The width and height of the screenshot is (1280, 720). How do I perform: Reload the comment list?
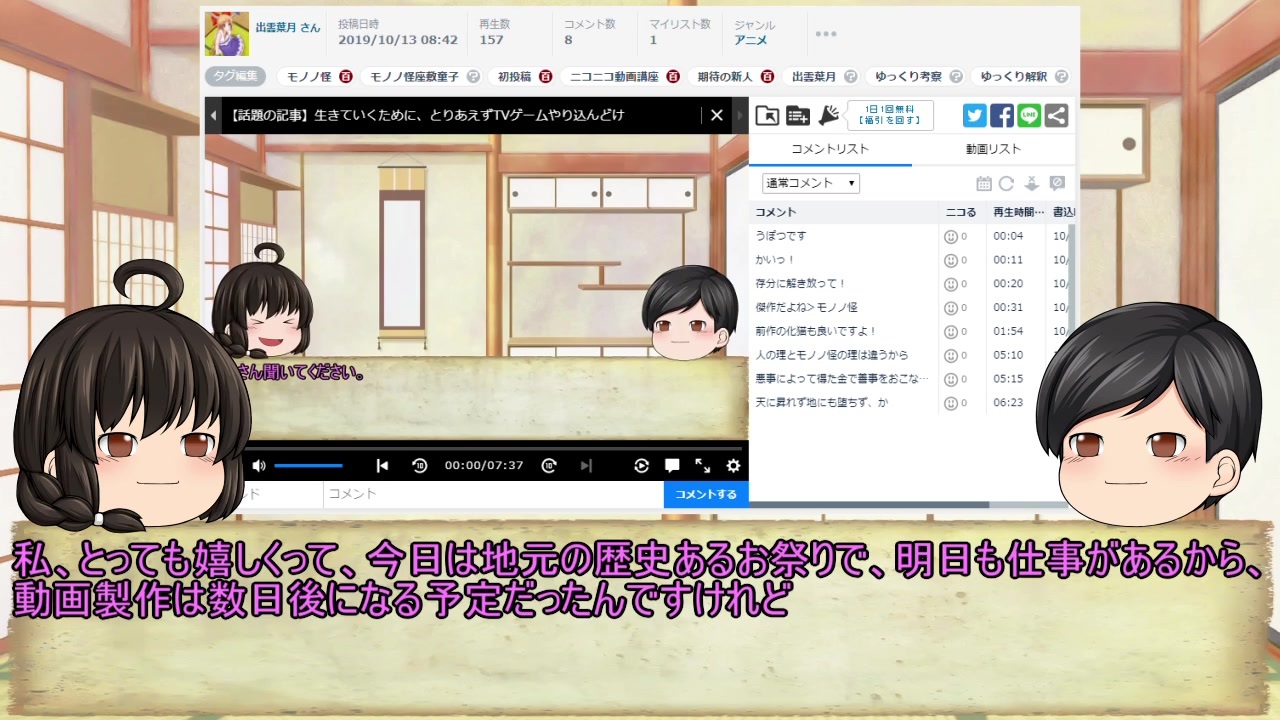tap(1007, 183)
